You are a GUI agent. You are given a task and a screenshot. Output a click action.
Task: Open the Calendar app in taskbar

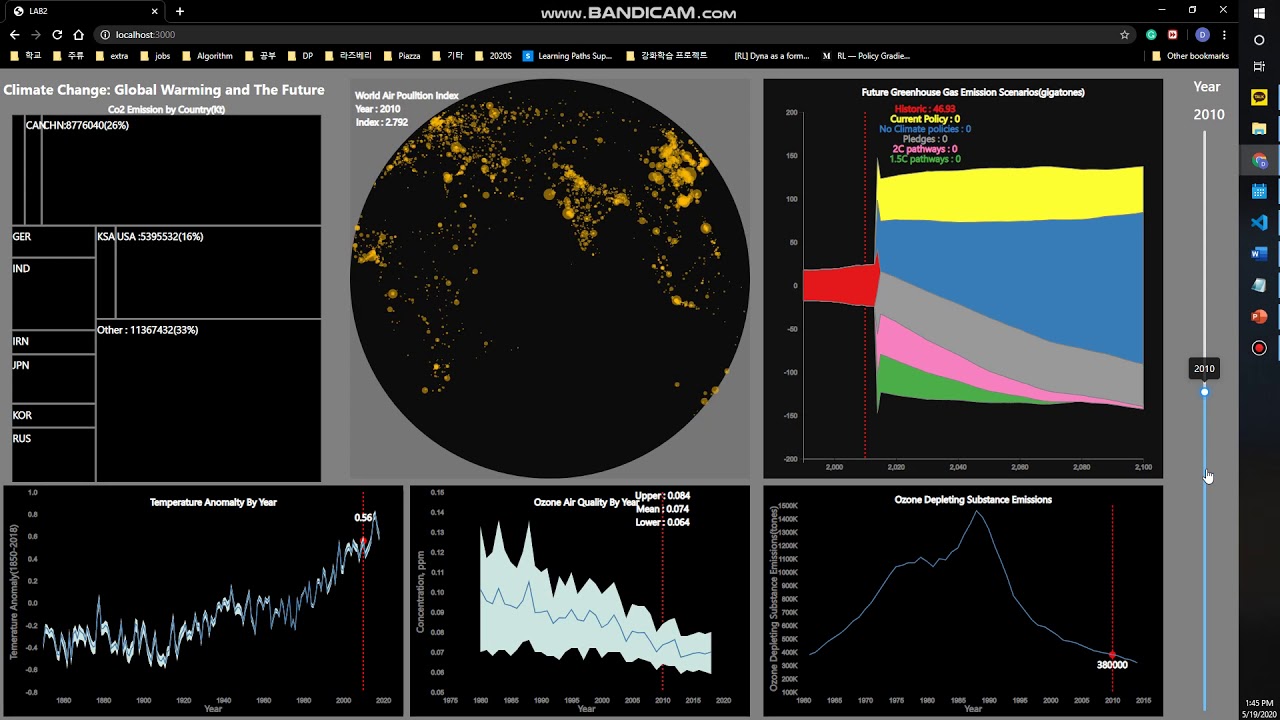tap(1259, 191)
